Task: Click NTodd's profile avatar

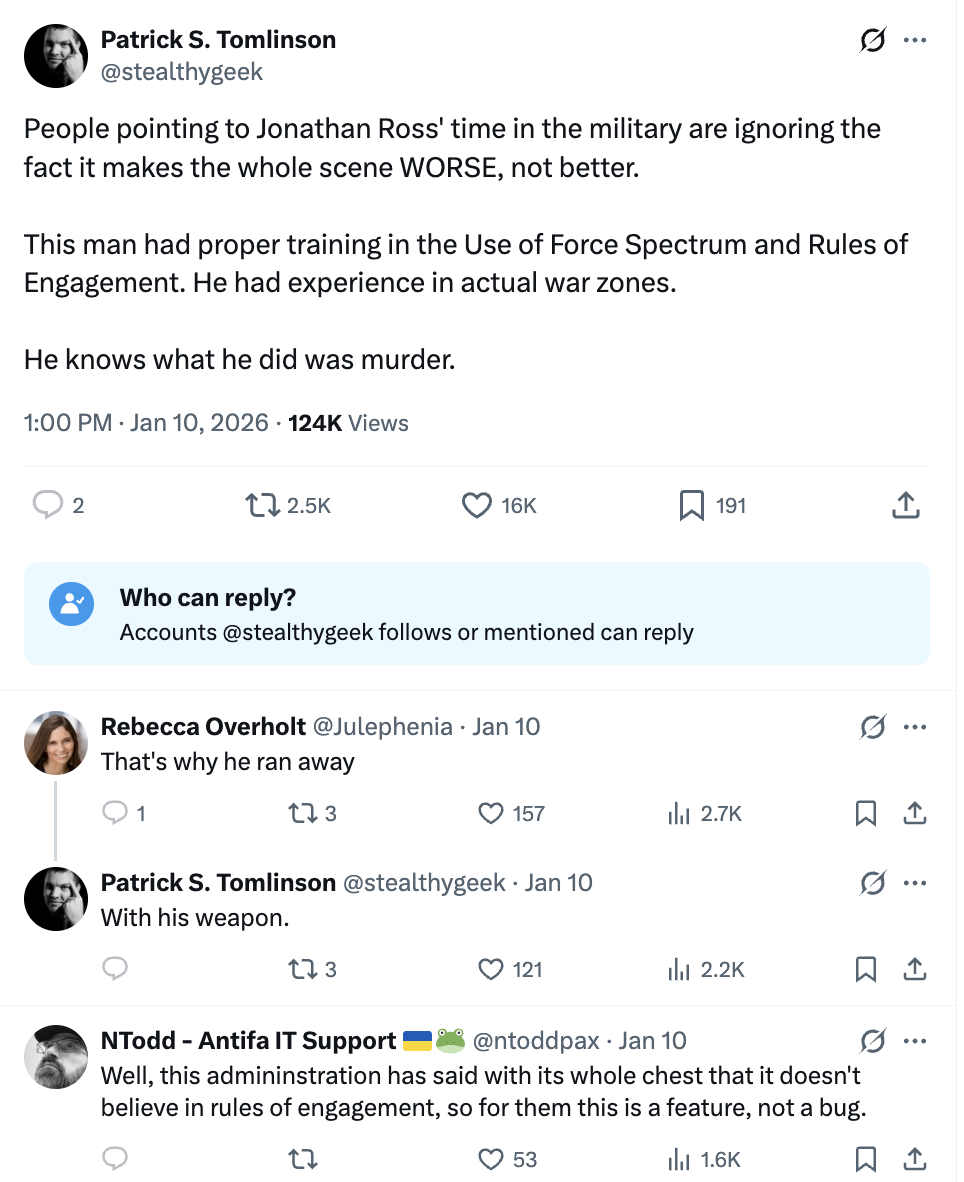Action: [55, 1057]
